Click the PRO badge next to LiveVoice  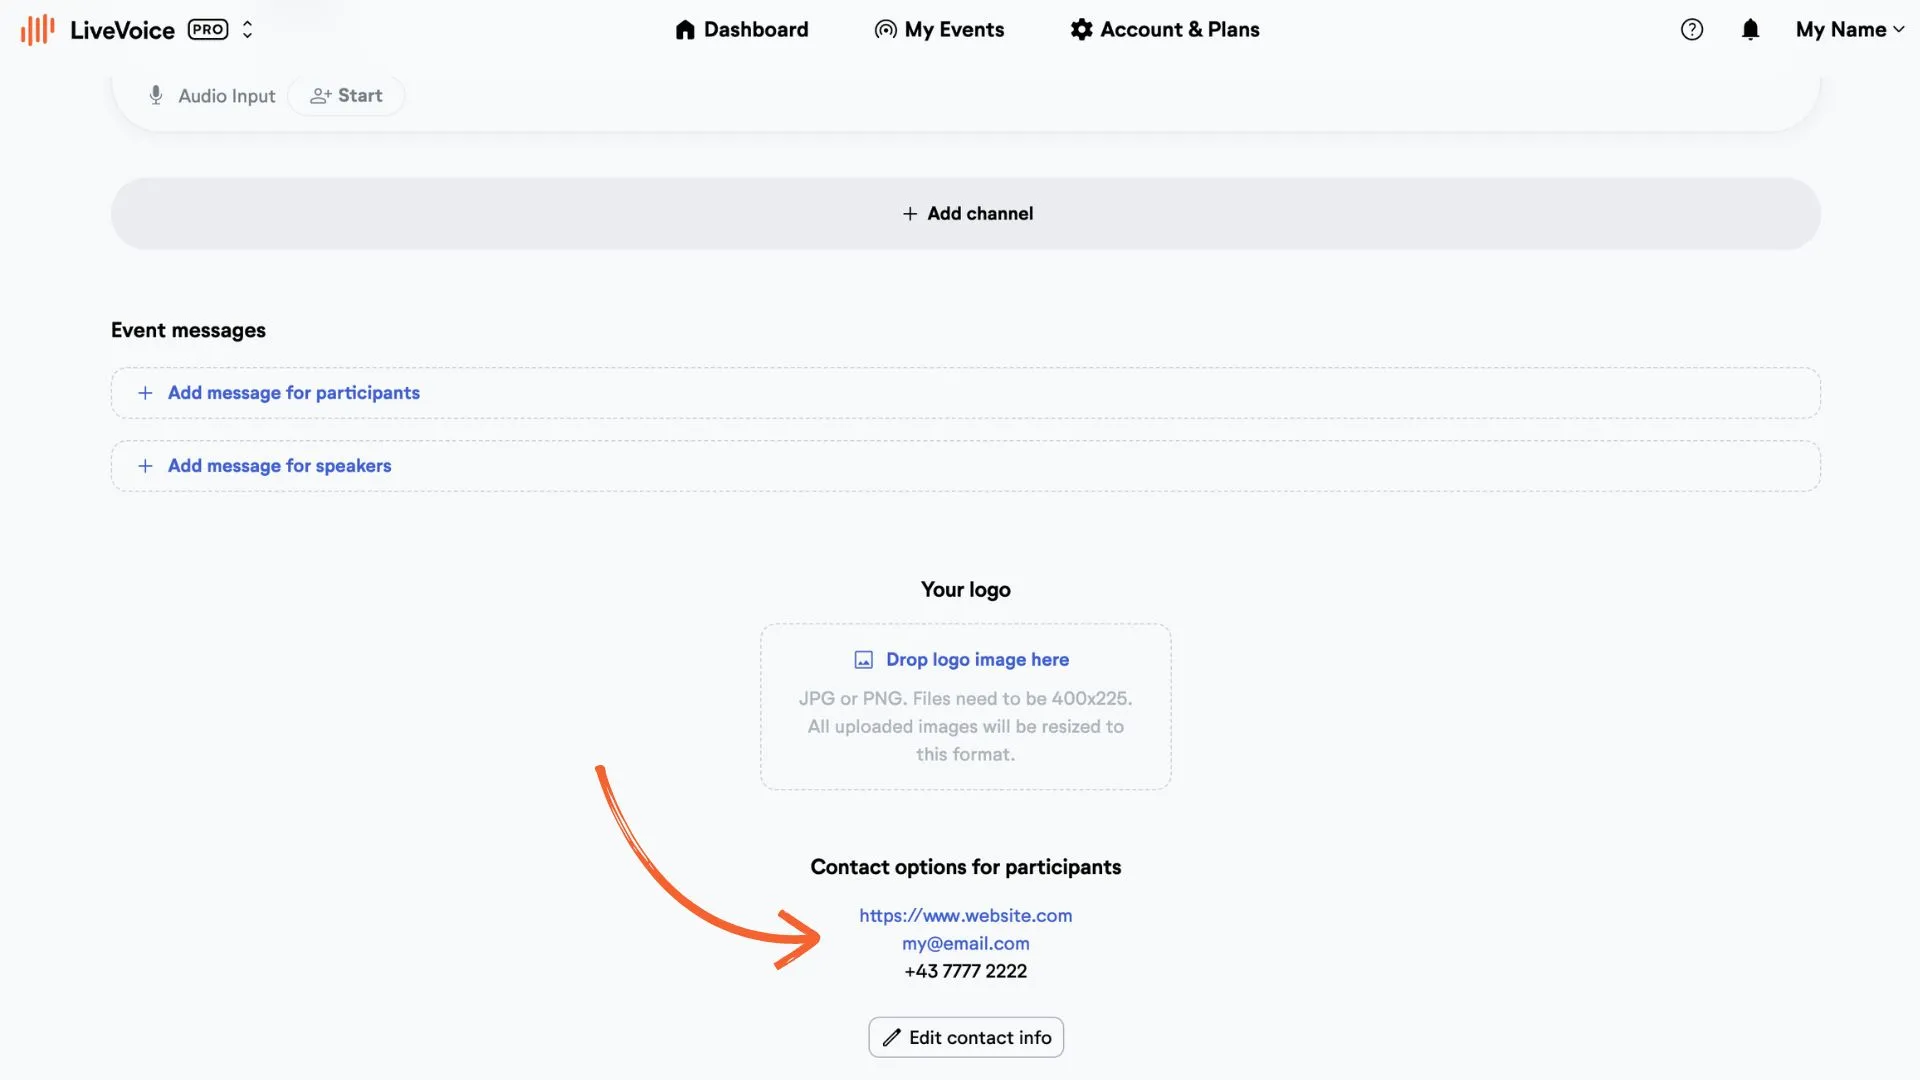[x=208, y=30]
